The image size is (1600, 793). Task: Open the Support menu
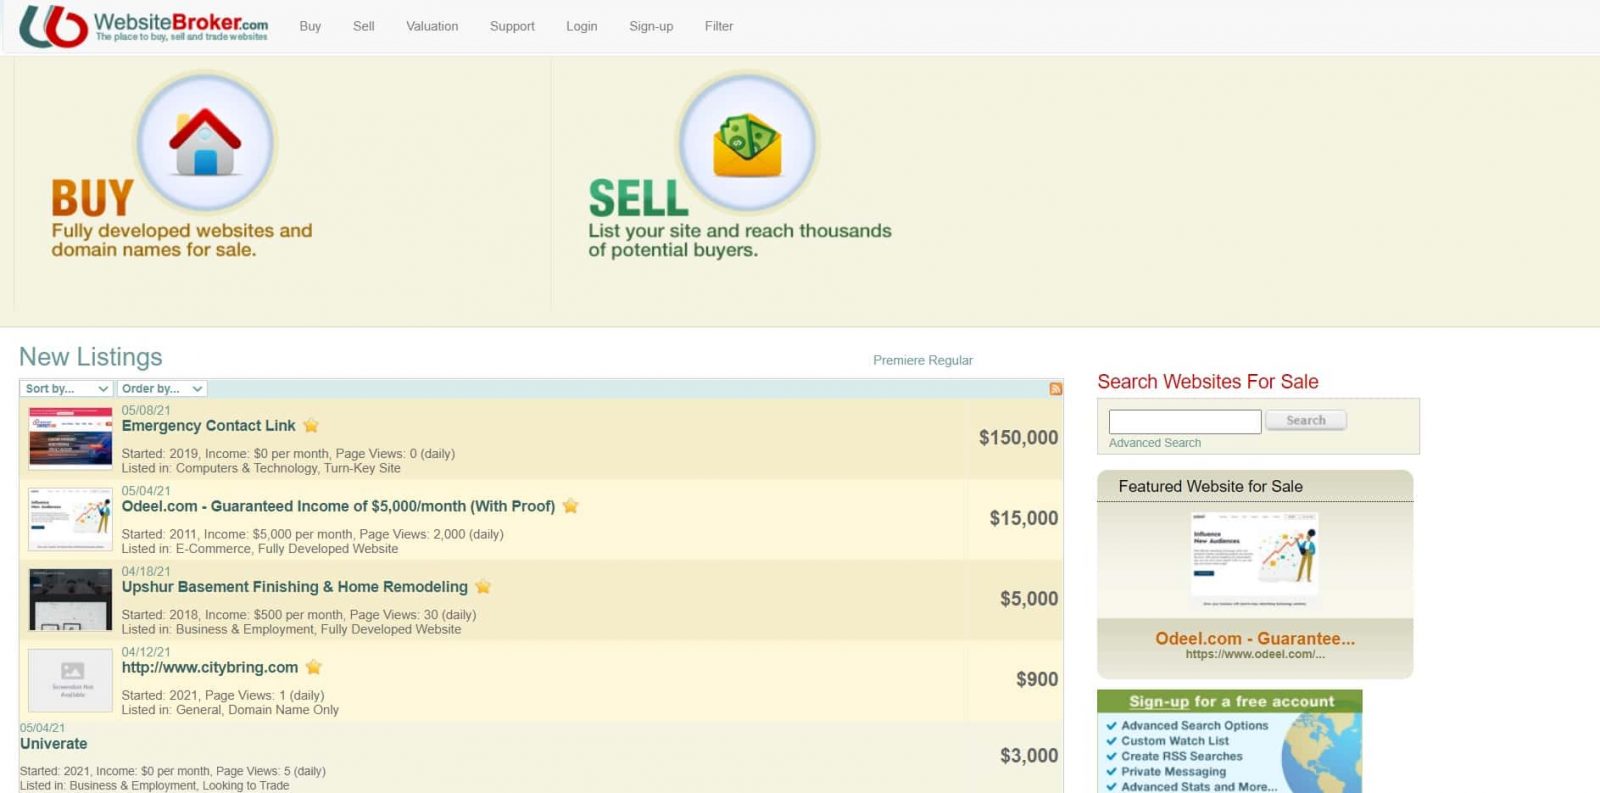point(512,26)
